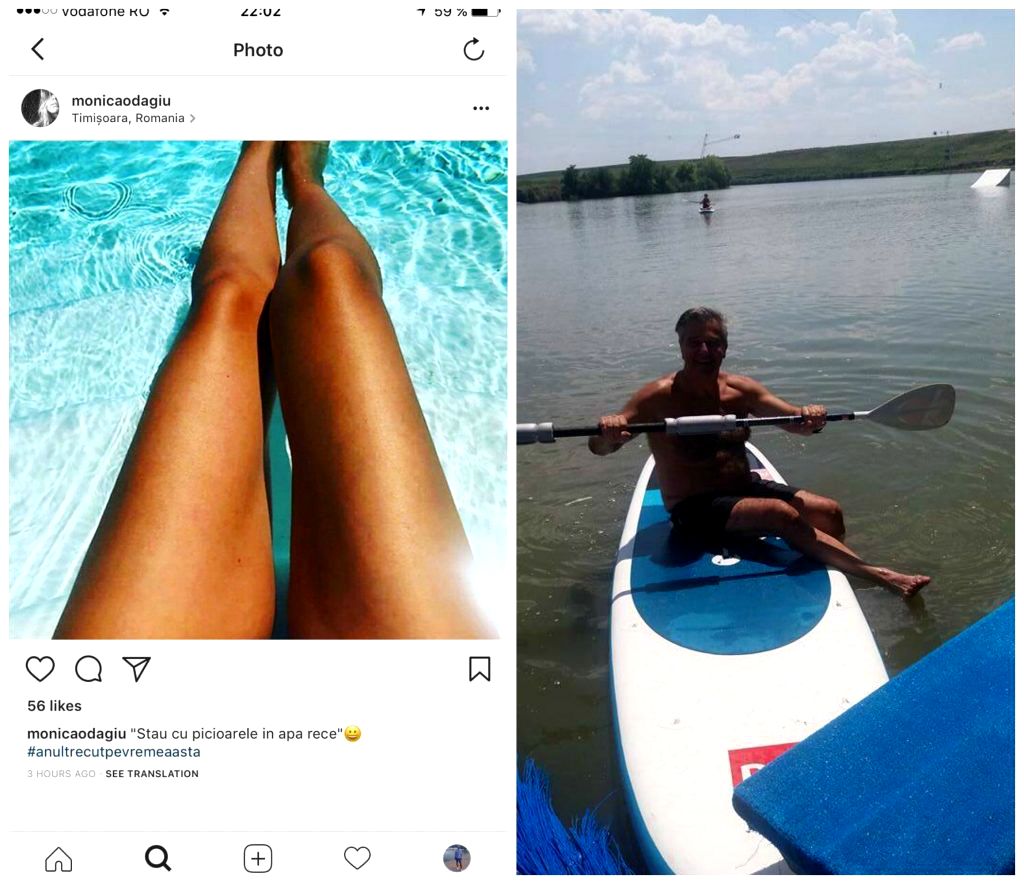Share post with paper plane icon
Screen dimensions: 1024x884
coord(136,669)
